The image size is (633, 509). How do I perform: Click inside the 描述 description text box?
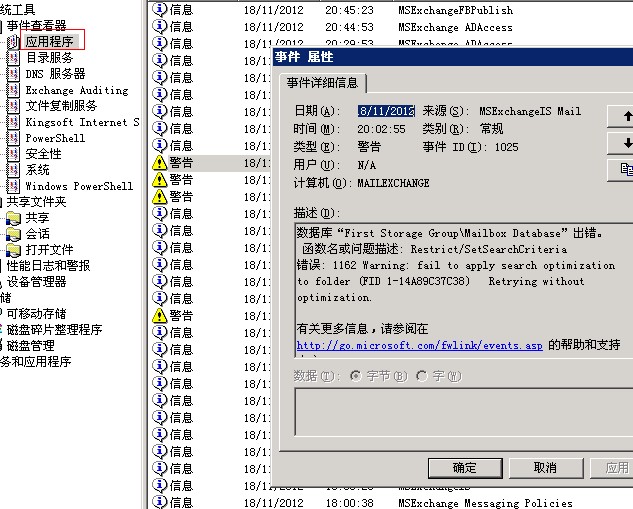(x=464, y=289)
